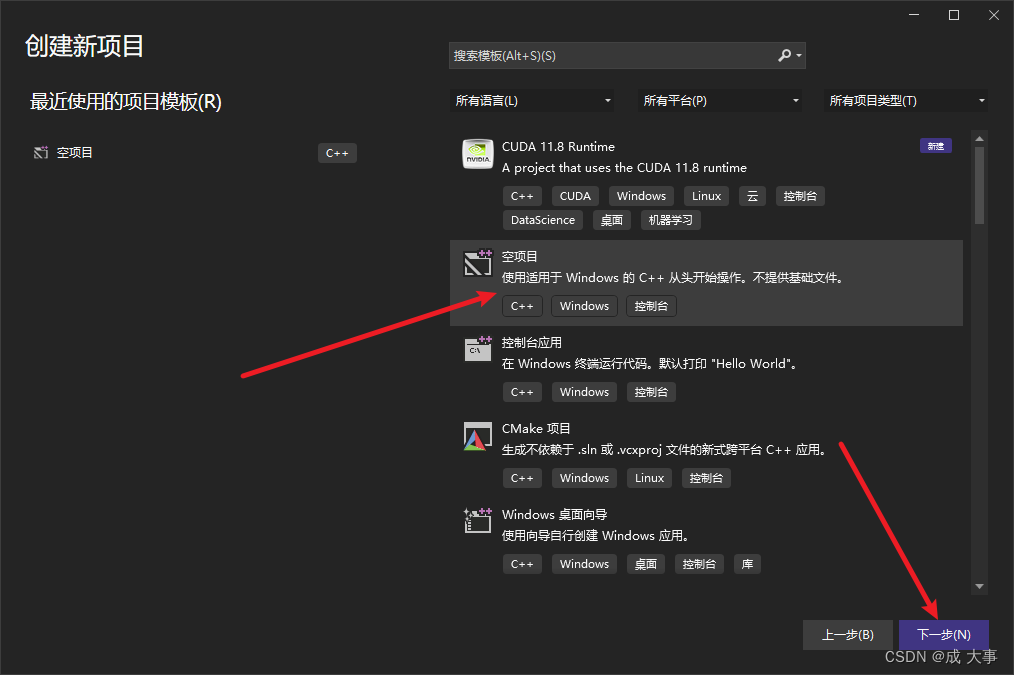Select the 控制台应用 console app icon
This screenshot has height=675, width=1014.
477,350
